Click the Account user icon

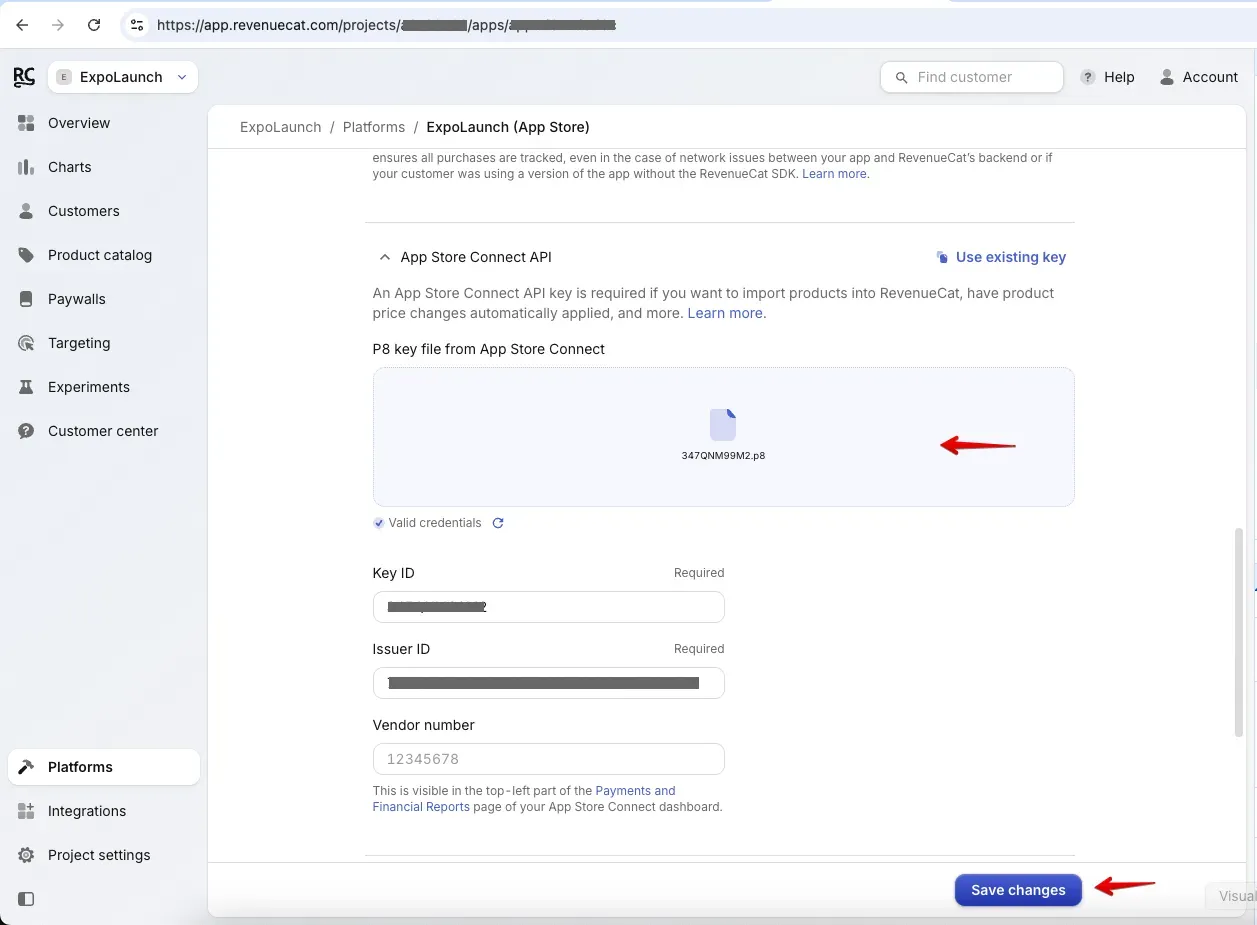click(1166, 77)
